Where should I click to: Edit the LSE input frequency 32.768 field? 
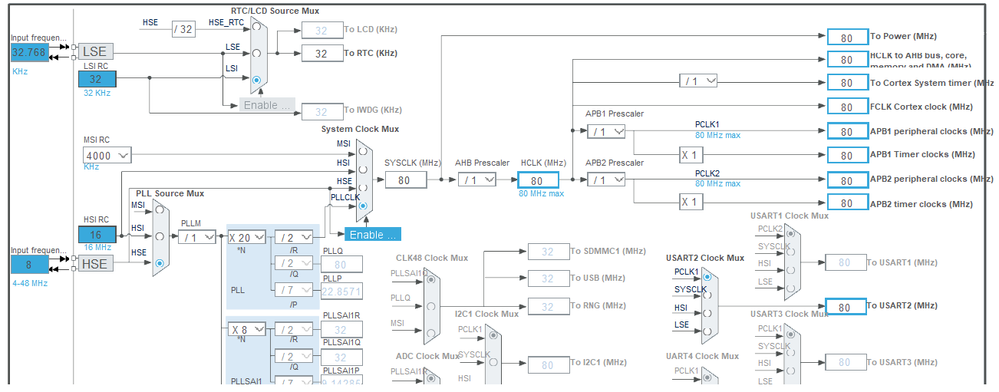29,52
